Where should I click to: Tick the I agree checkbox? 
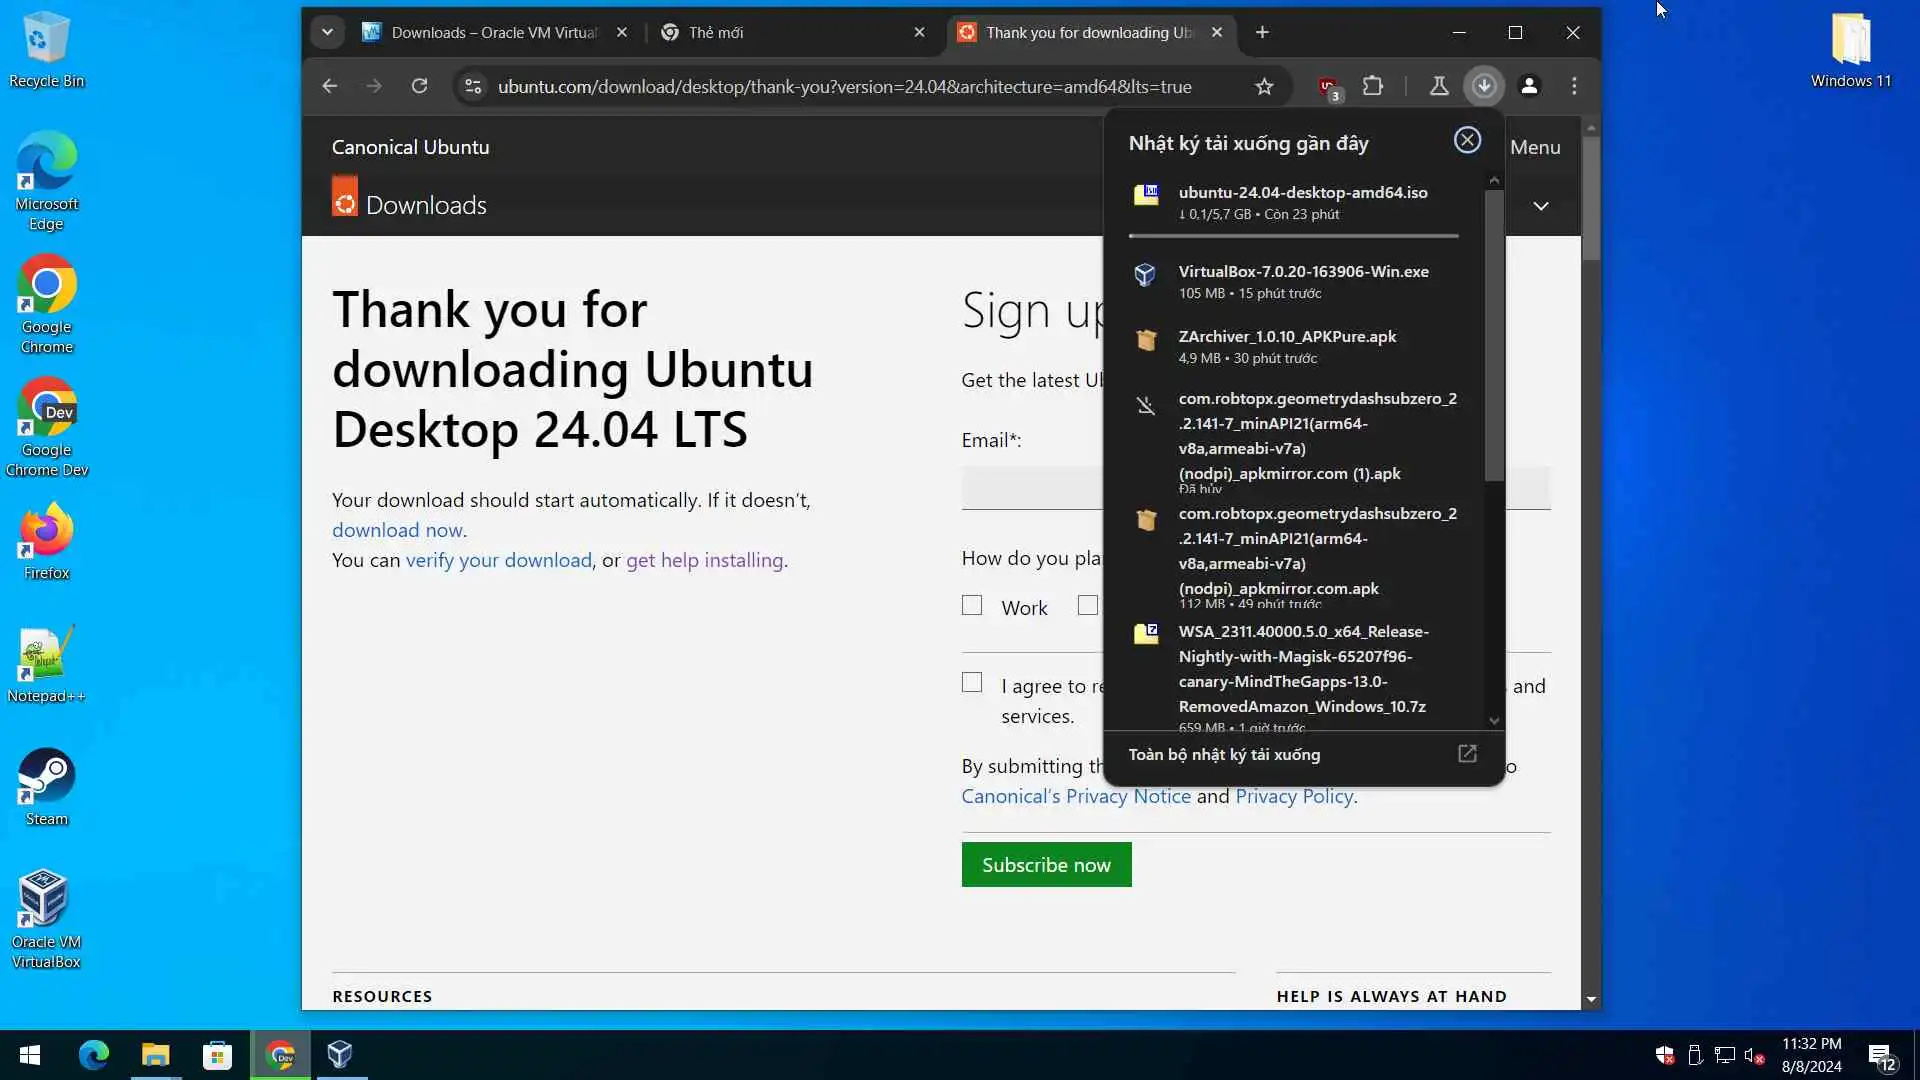coord(972,682)
